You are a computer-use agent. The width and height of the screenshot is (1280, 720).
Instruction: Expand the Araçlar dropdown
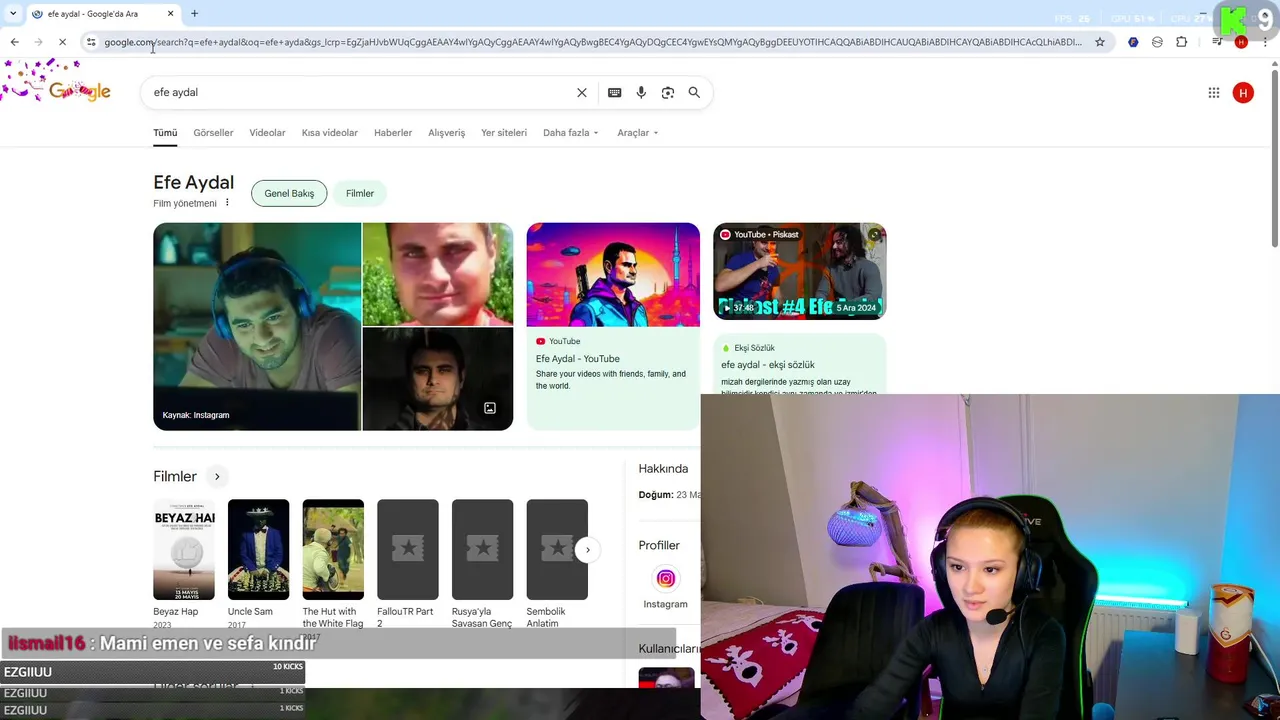click(x=638, y=133)
